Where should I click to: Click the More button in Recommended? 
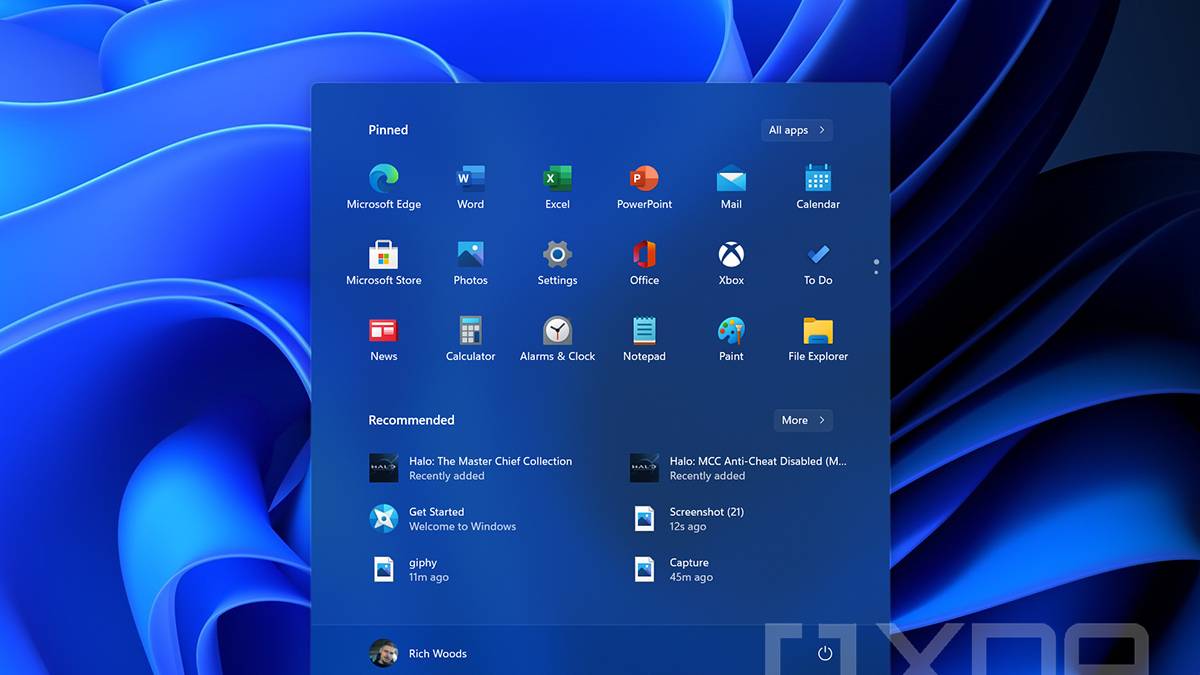[803, 420]
